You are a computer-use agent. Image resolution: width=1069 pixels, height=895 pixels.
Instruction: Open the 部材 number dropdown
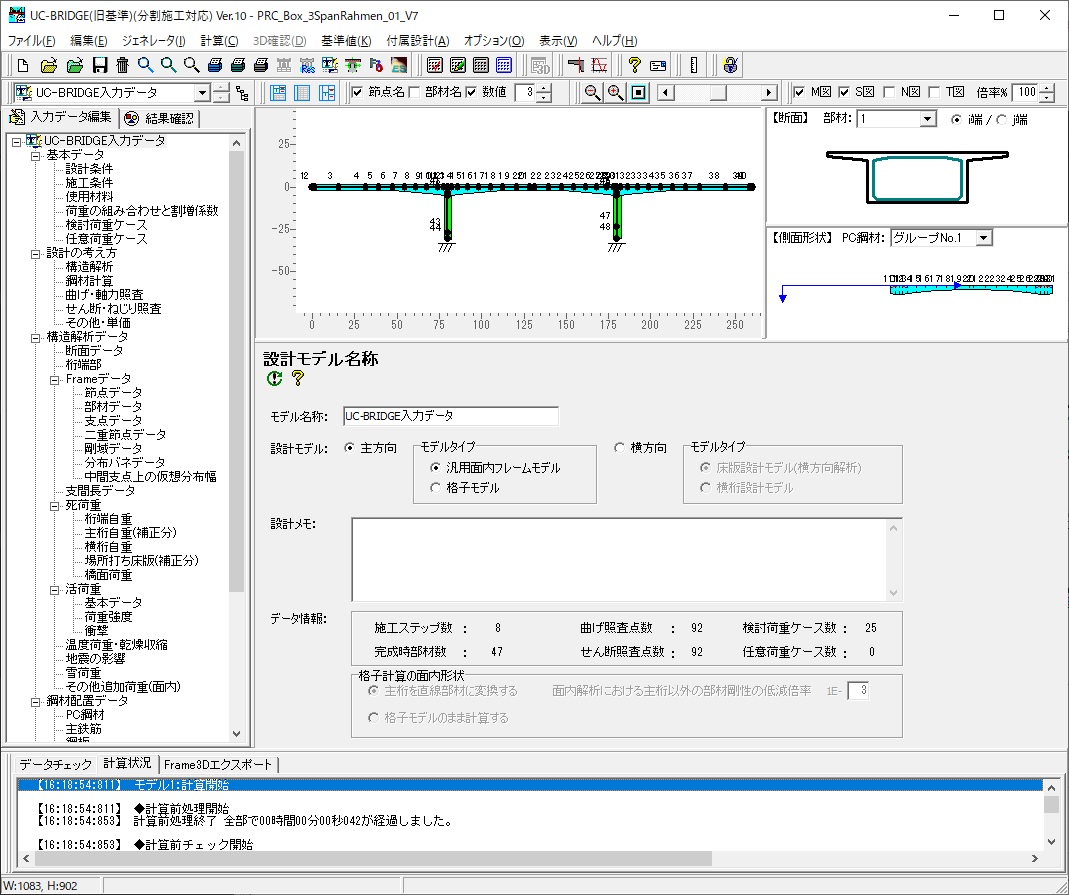[x=927, y=119]
